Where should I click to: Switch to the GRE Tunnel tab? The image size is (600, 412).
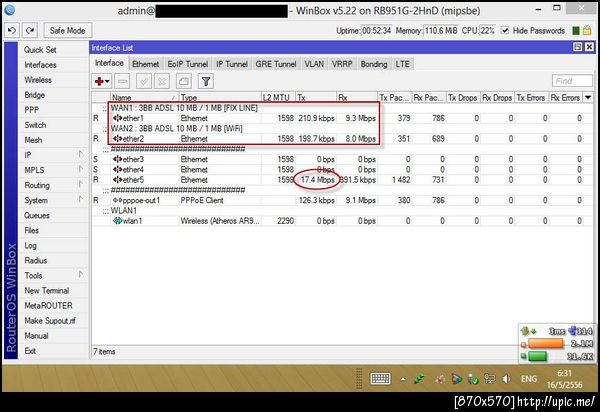[276, 64]
